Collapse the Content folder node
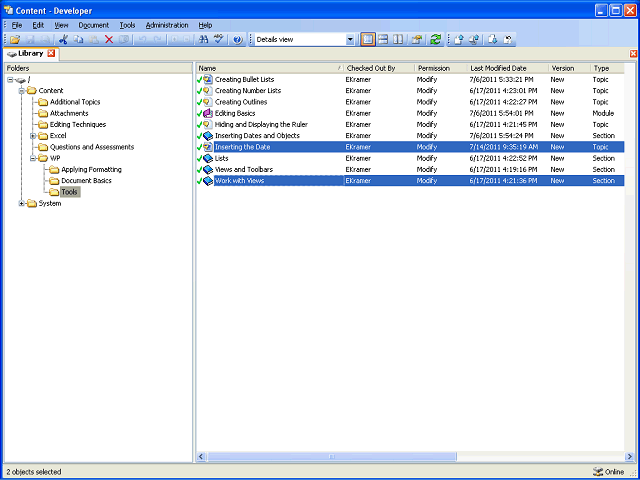The image size is (640, 480). (x=22, y=91)
